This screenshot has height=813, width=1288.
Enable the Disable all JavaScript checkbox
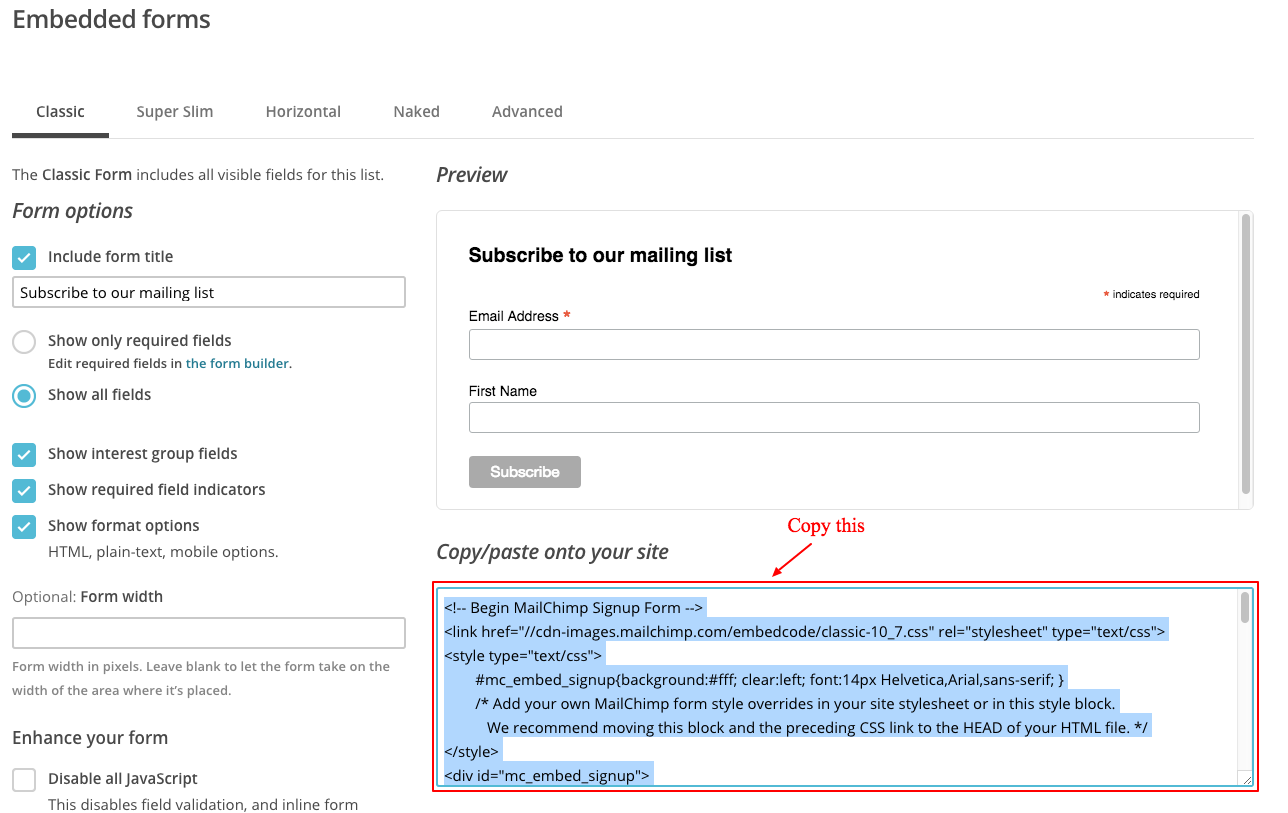(x=25, y=780)
